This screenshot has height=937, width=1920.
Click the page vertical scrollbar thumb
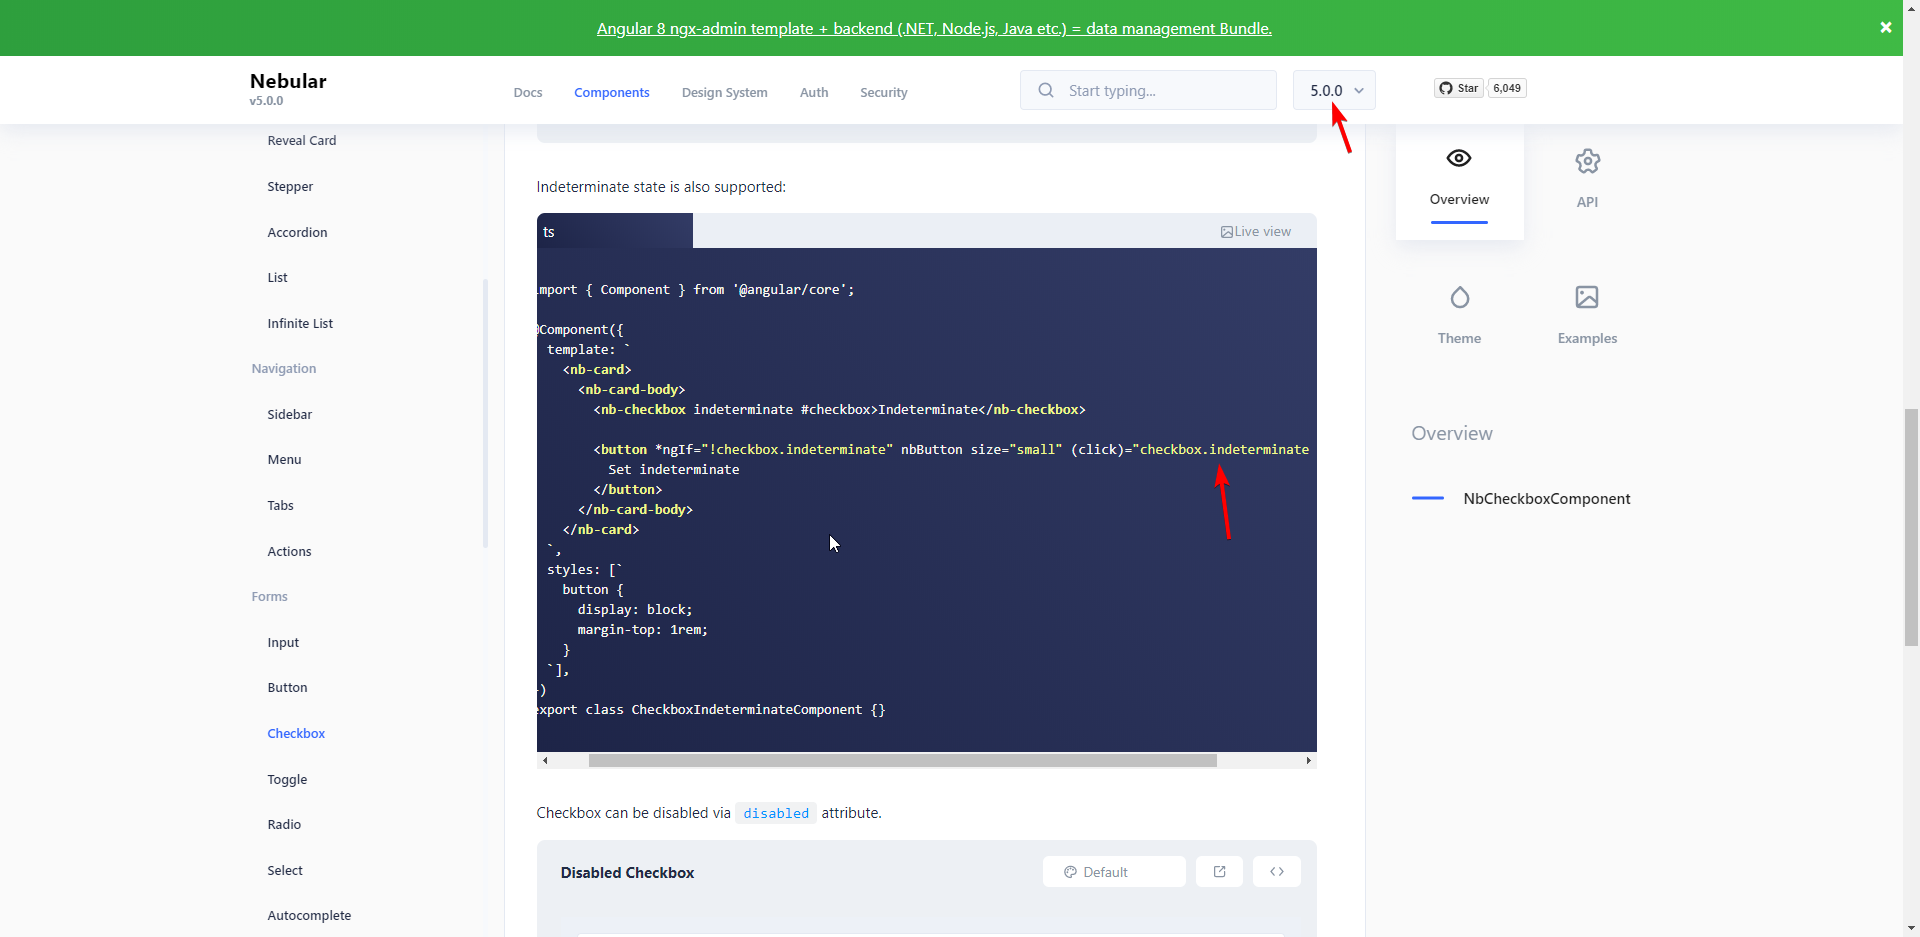1911,527
